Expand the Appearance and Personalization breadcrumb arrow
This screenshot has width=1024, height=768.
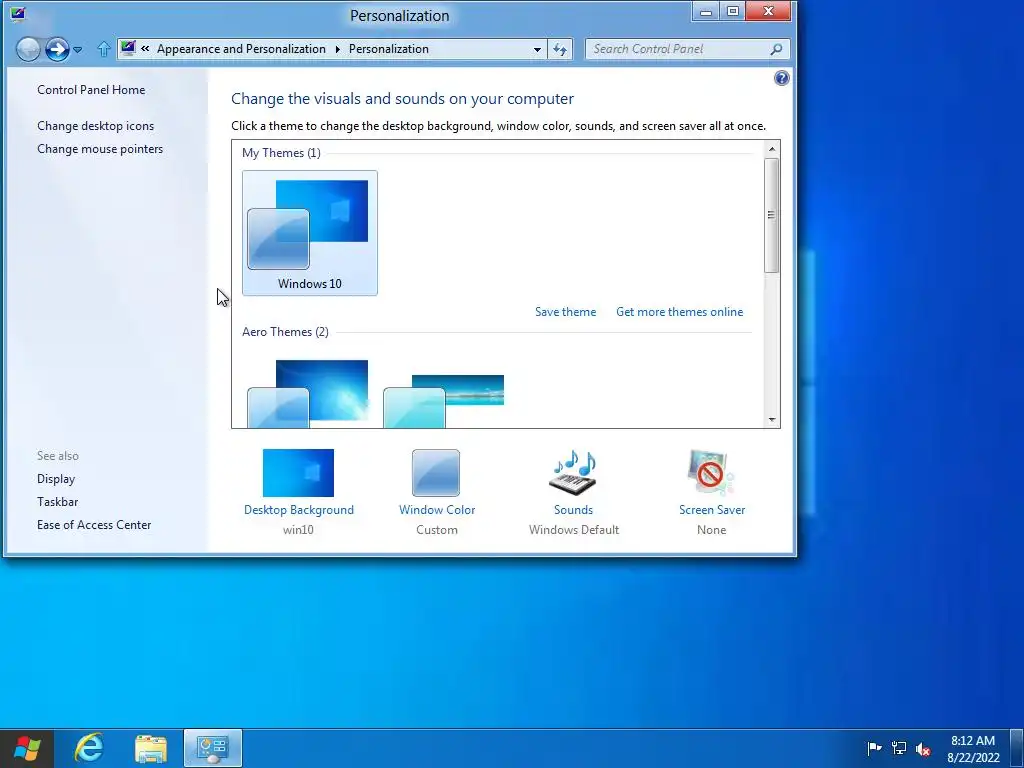[338, 49]
